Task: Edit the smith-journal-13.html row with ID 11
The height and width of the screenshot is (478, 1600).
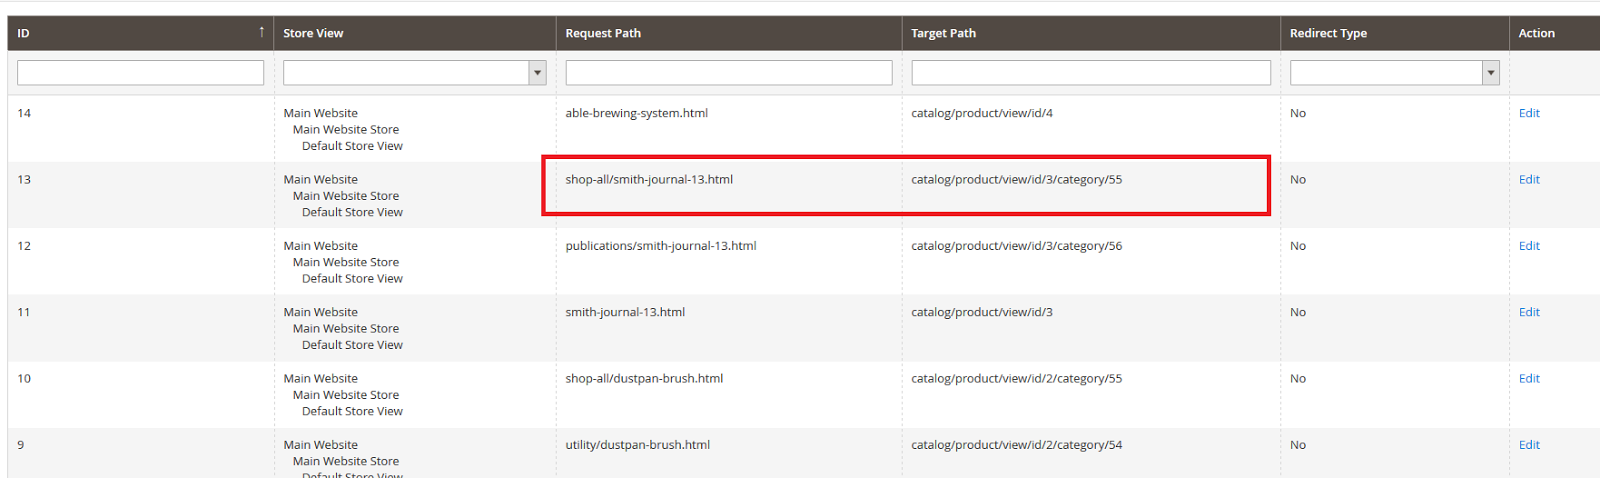Action: 1529,312
